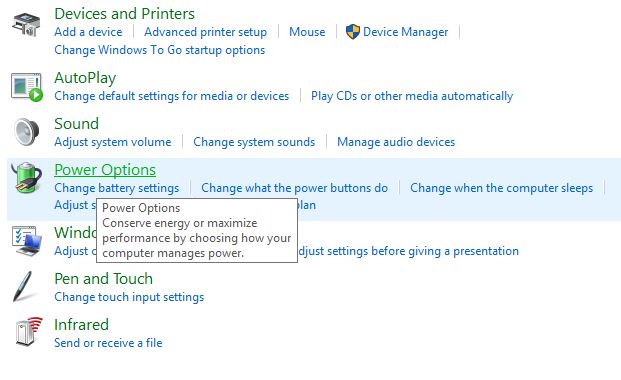The height and width of the screenshot is (380, 621).
Task: Open Add a device link
Action: click(88, 32)
